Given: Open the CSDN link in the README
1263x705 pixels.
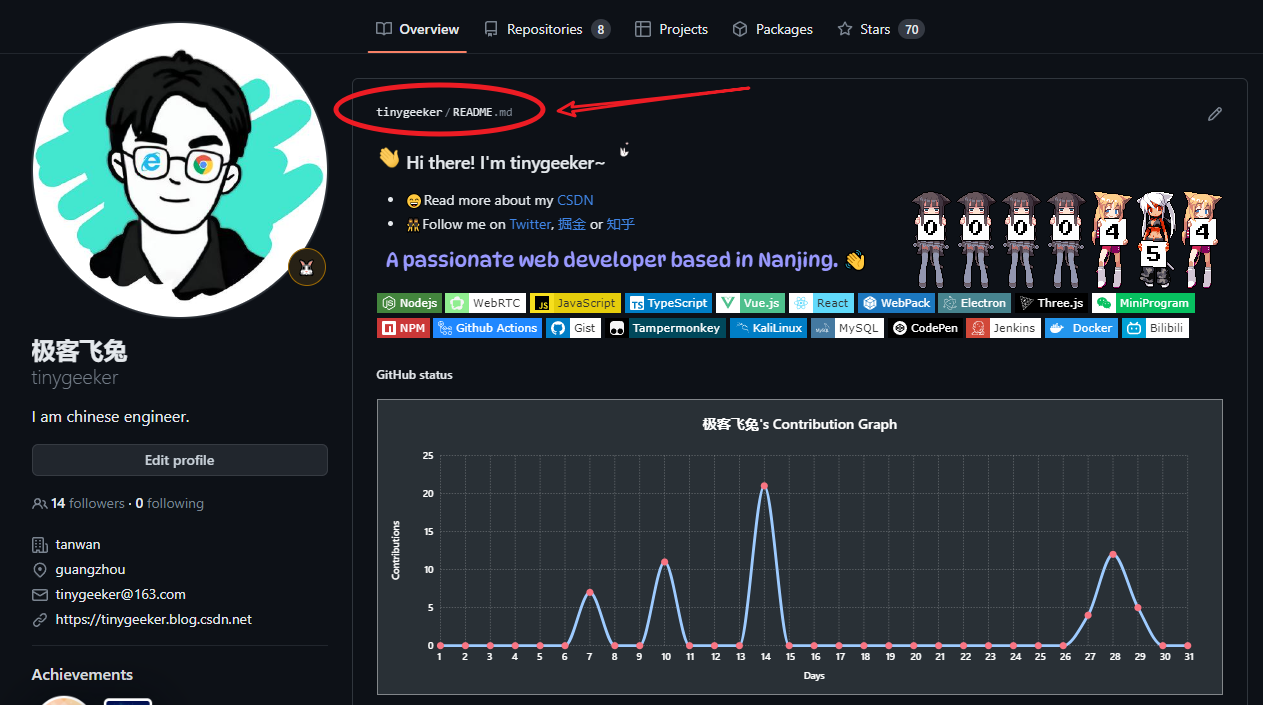Looking at the screenshot, I should click(575, 200).
